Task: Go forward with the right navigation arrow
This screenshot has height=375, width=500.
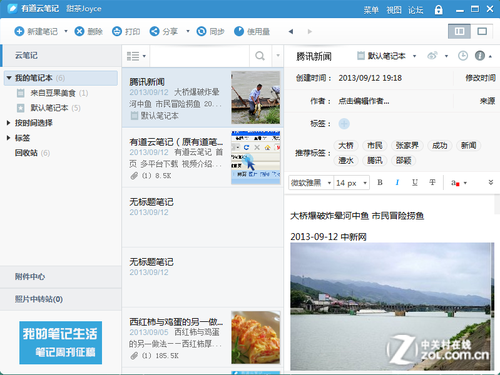Action: pos(310,31)
